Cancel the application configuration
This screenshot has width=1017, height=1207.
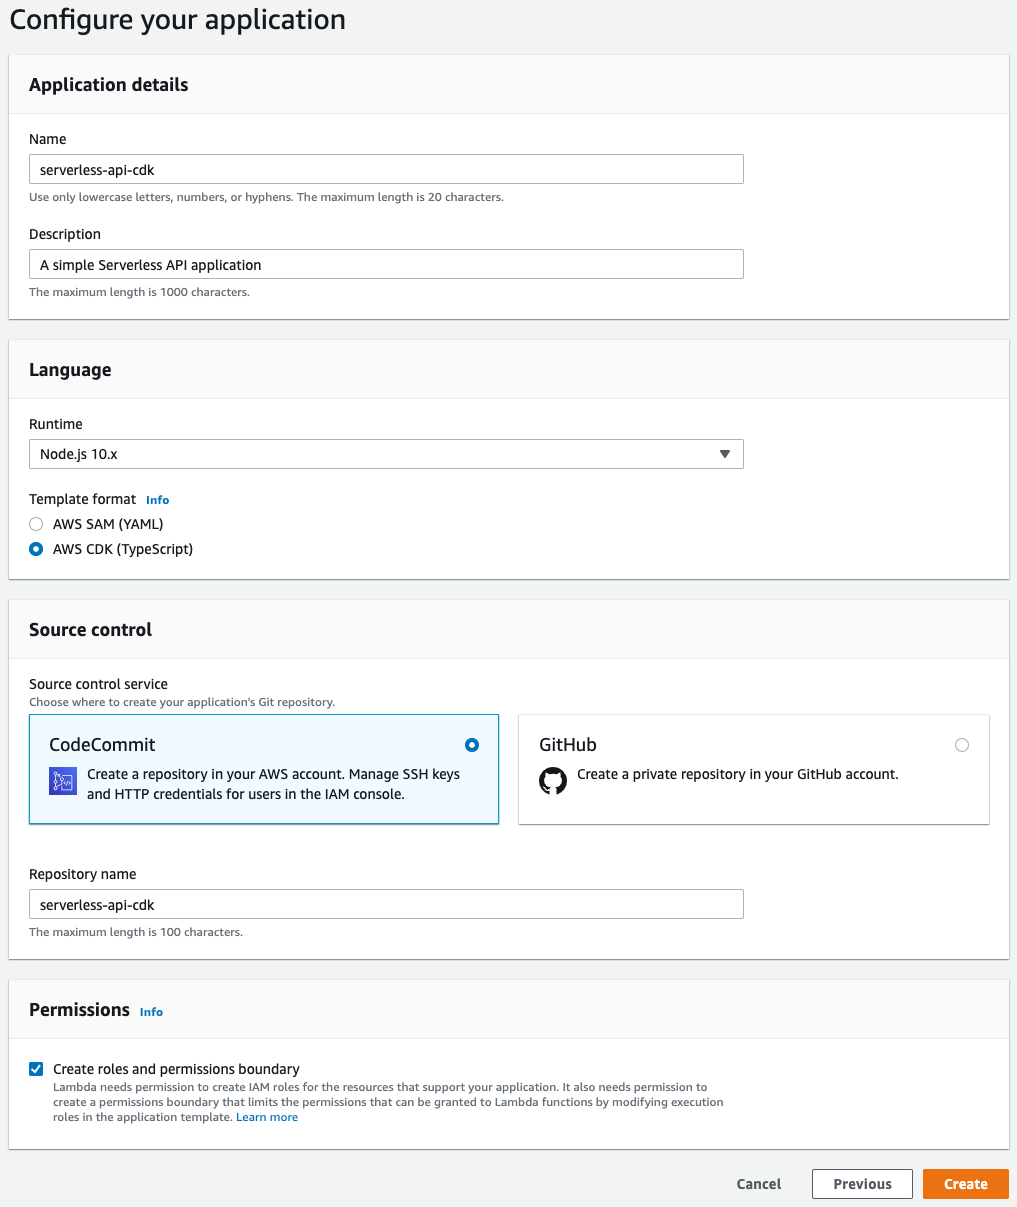pyautogui.click(x=758, y=1183)
